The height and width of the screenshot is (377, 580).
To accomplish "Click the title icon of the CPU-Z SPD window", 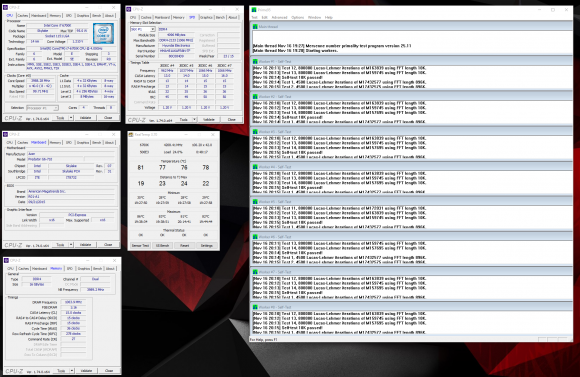I will pos(129,9).
